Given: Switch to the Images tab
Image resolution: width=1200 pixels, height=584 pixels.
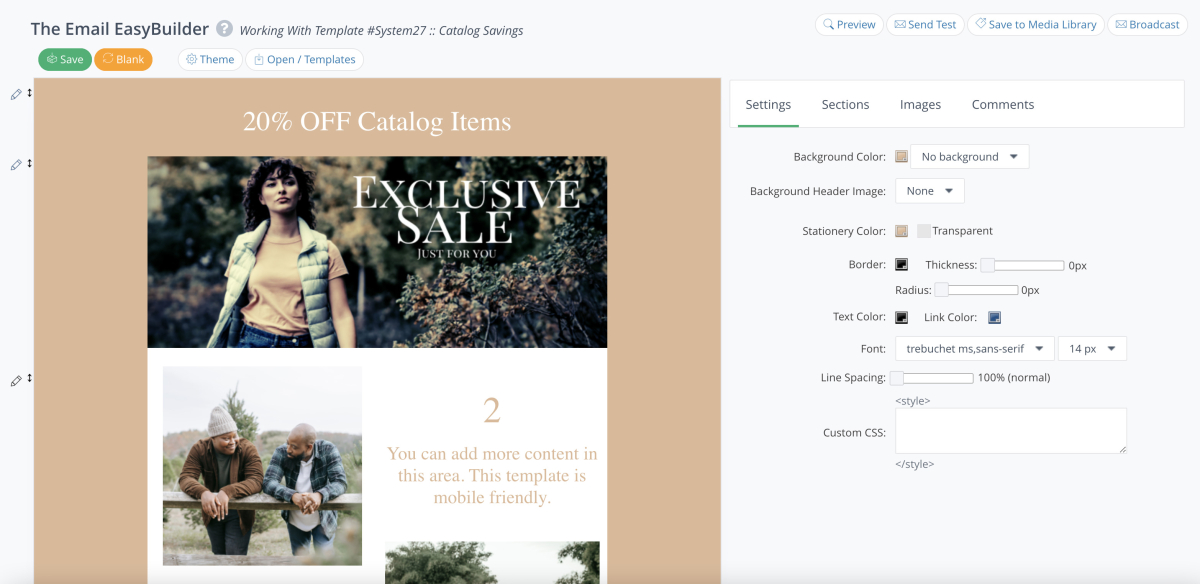Looking at the screenshot, I should click(920, 105).
